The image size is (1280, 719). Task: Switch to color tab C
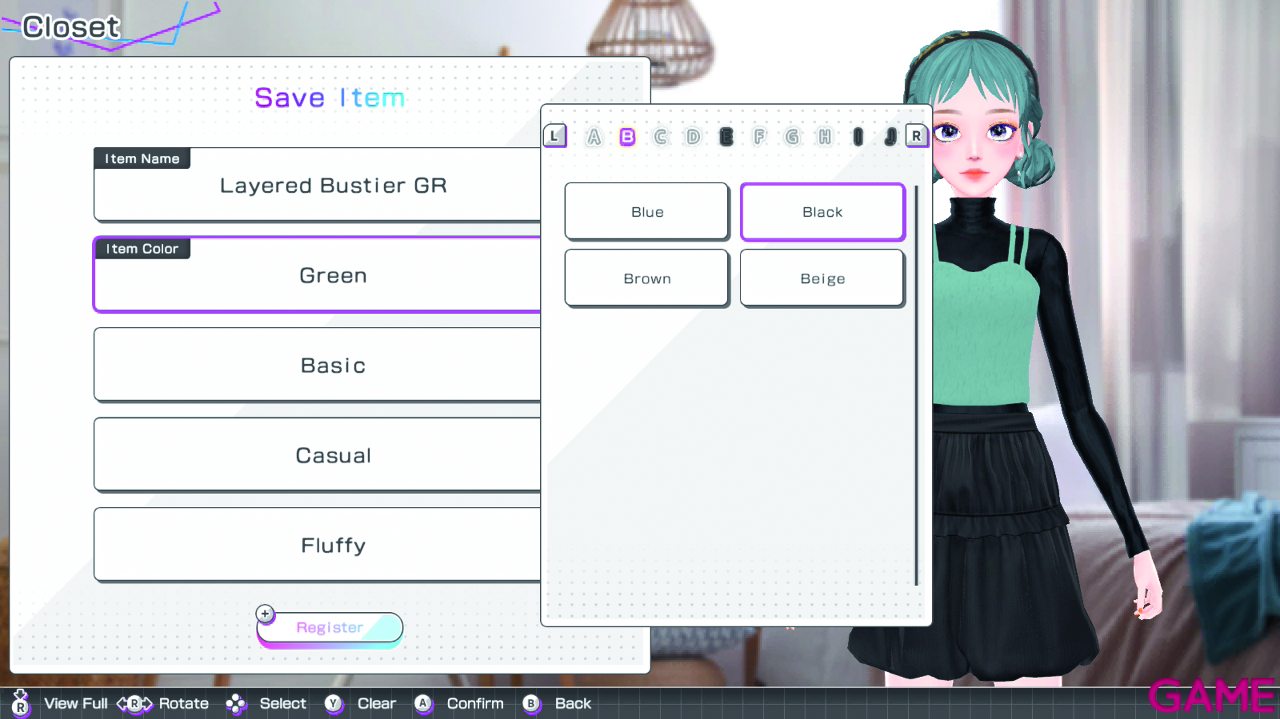tap(660, 137)
